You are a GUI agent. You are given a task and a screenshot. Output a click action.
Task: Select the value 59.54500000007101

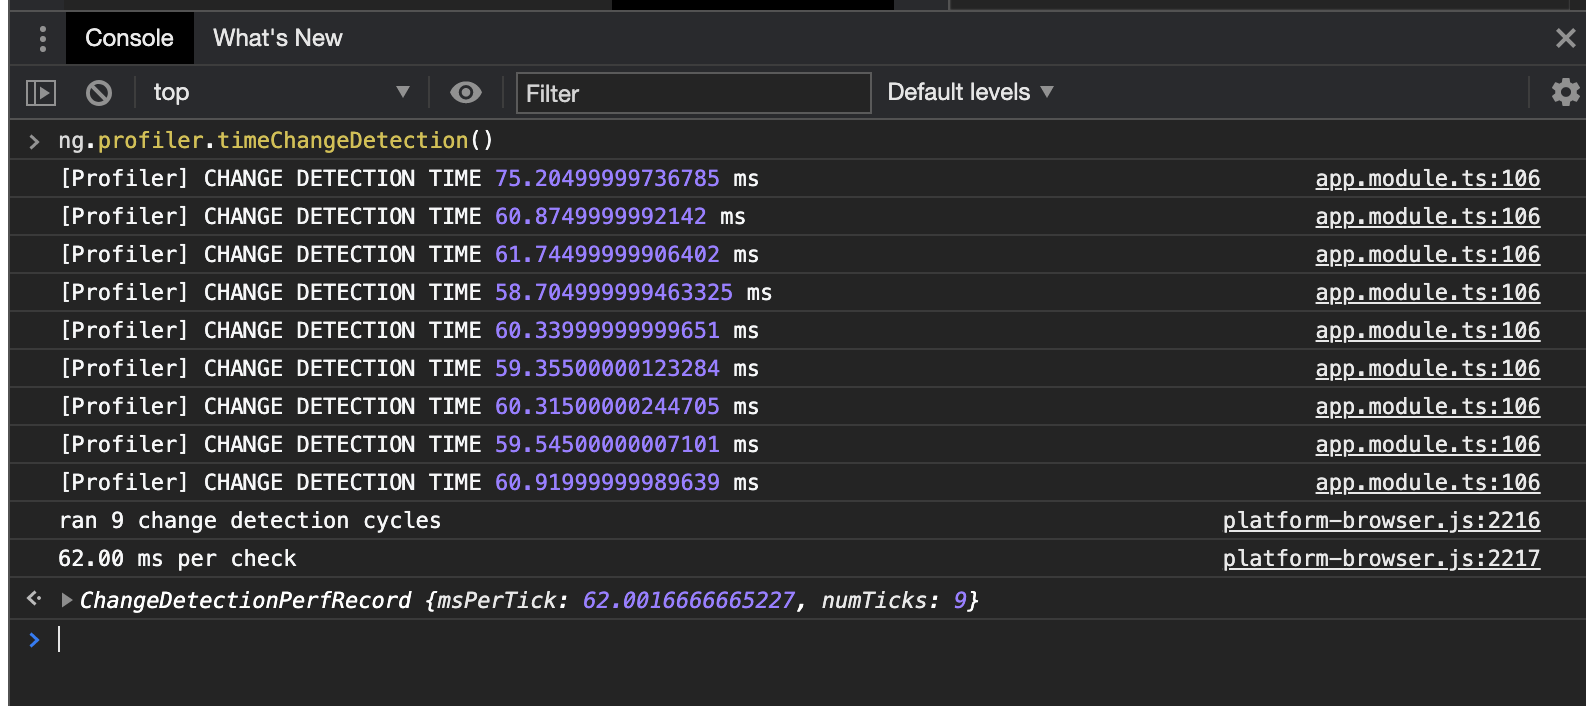coord(607,444)
